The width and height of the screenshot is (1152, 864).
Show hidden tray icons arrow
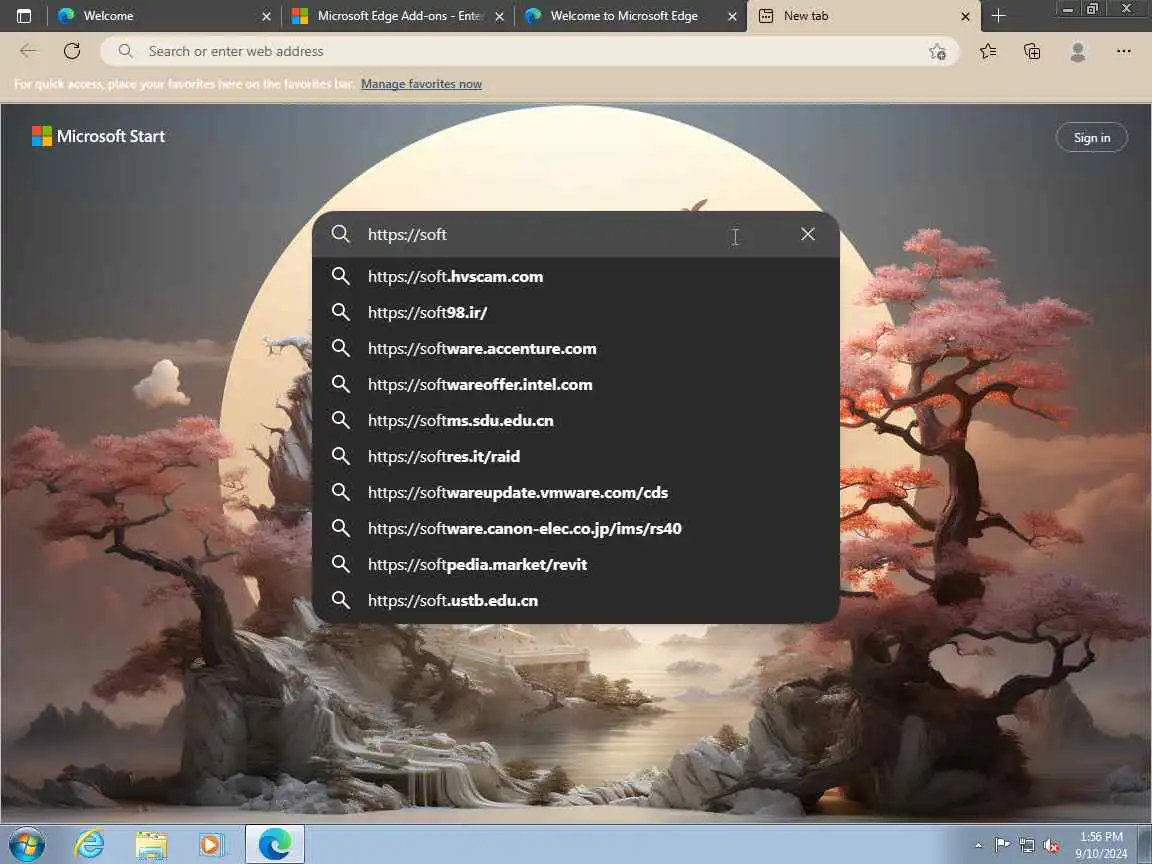click(x=978, y=846)
